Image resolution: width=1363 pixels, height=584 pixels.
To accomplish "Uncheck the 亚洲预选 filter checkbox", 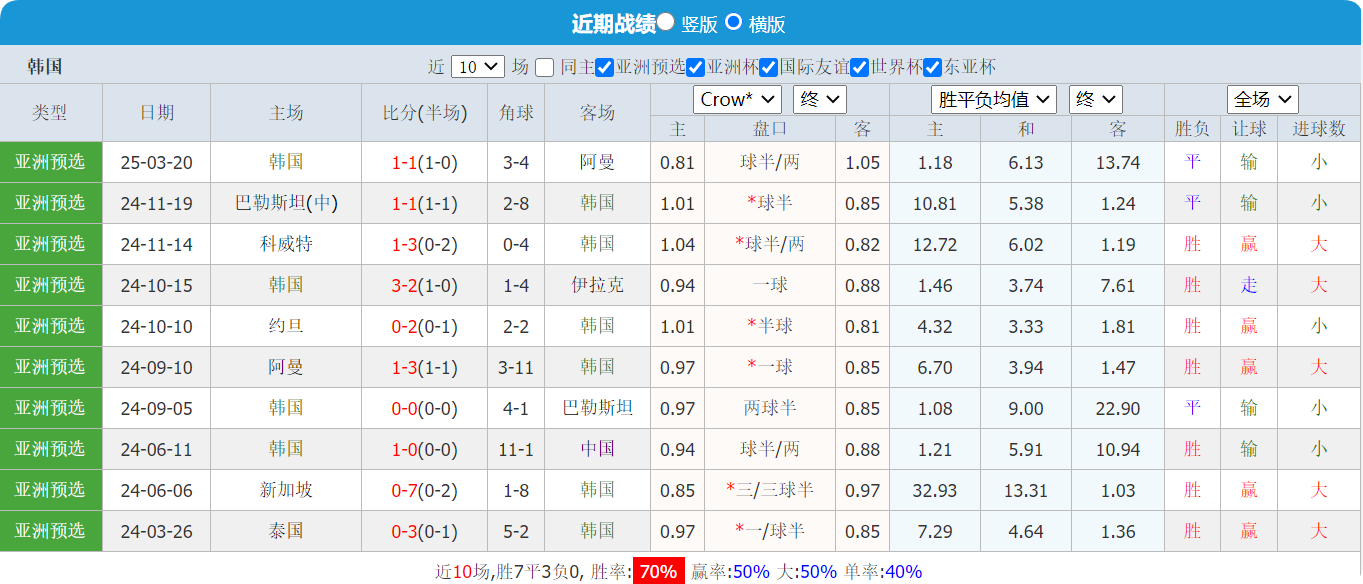I will pos(606,69).
